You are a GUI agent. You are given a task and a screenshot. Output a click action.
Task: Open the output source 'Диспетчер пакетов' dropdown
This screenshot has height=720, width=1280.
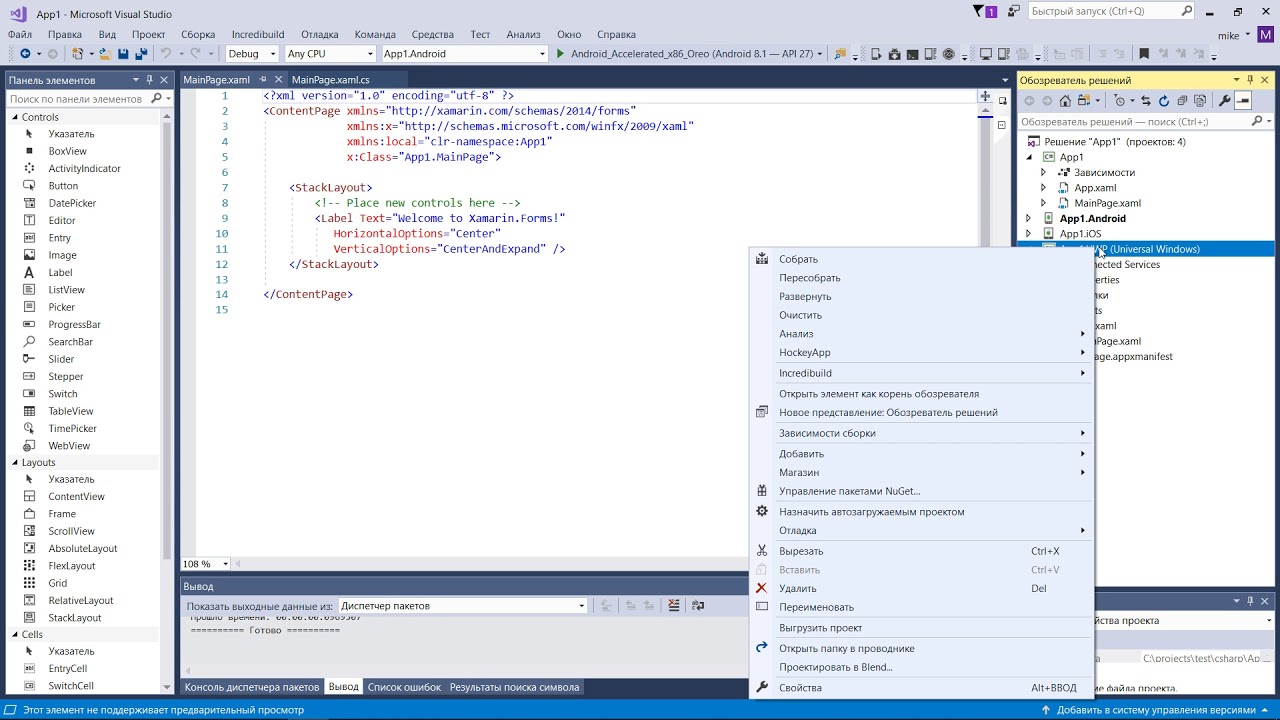tap(462, 606)
